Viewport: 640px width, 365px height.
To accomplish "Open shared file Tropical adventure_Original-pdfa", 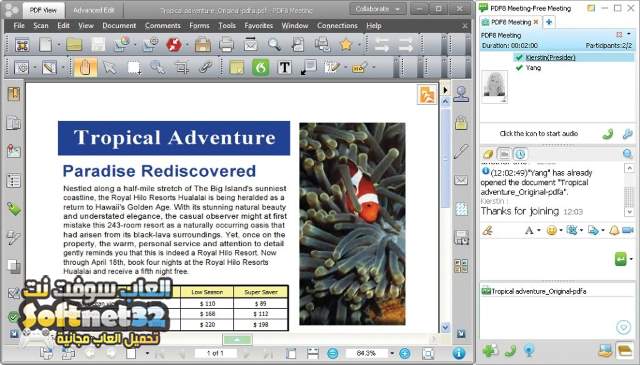I will pyautogui.click(x=539, y=292).
